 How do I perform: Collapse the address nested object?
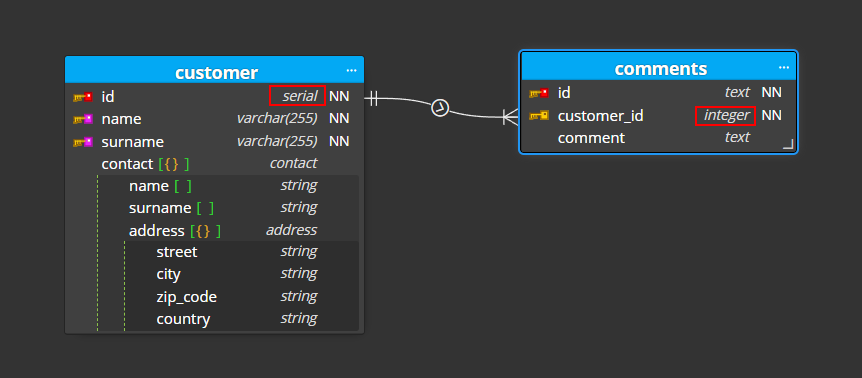point(206,231)
